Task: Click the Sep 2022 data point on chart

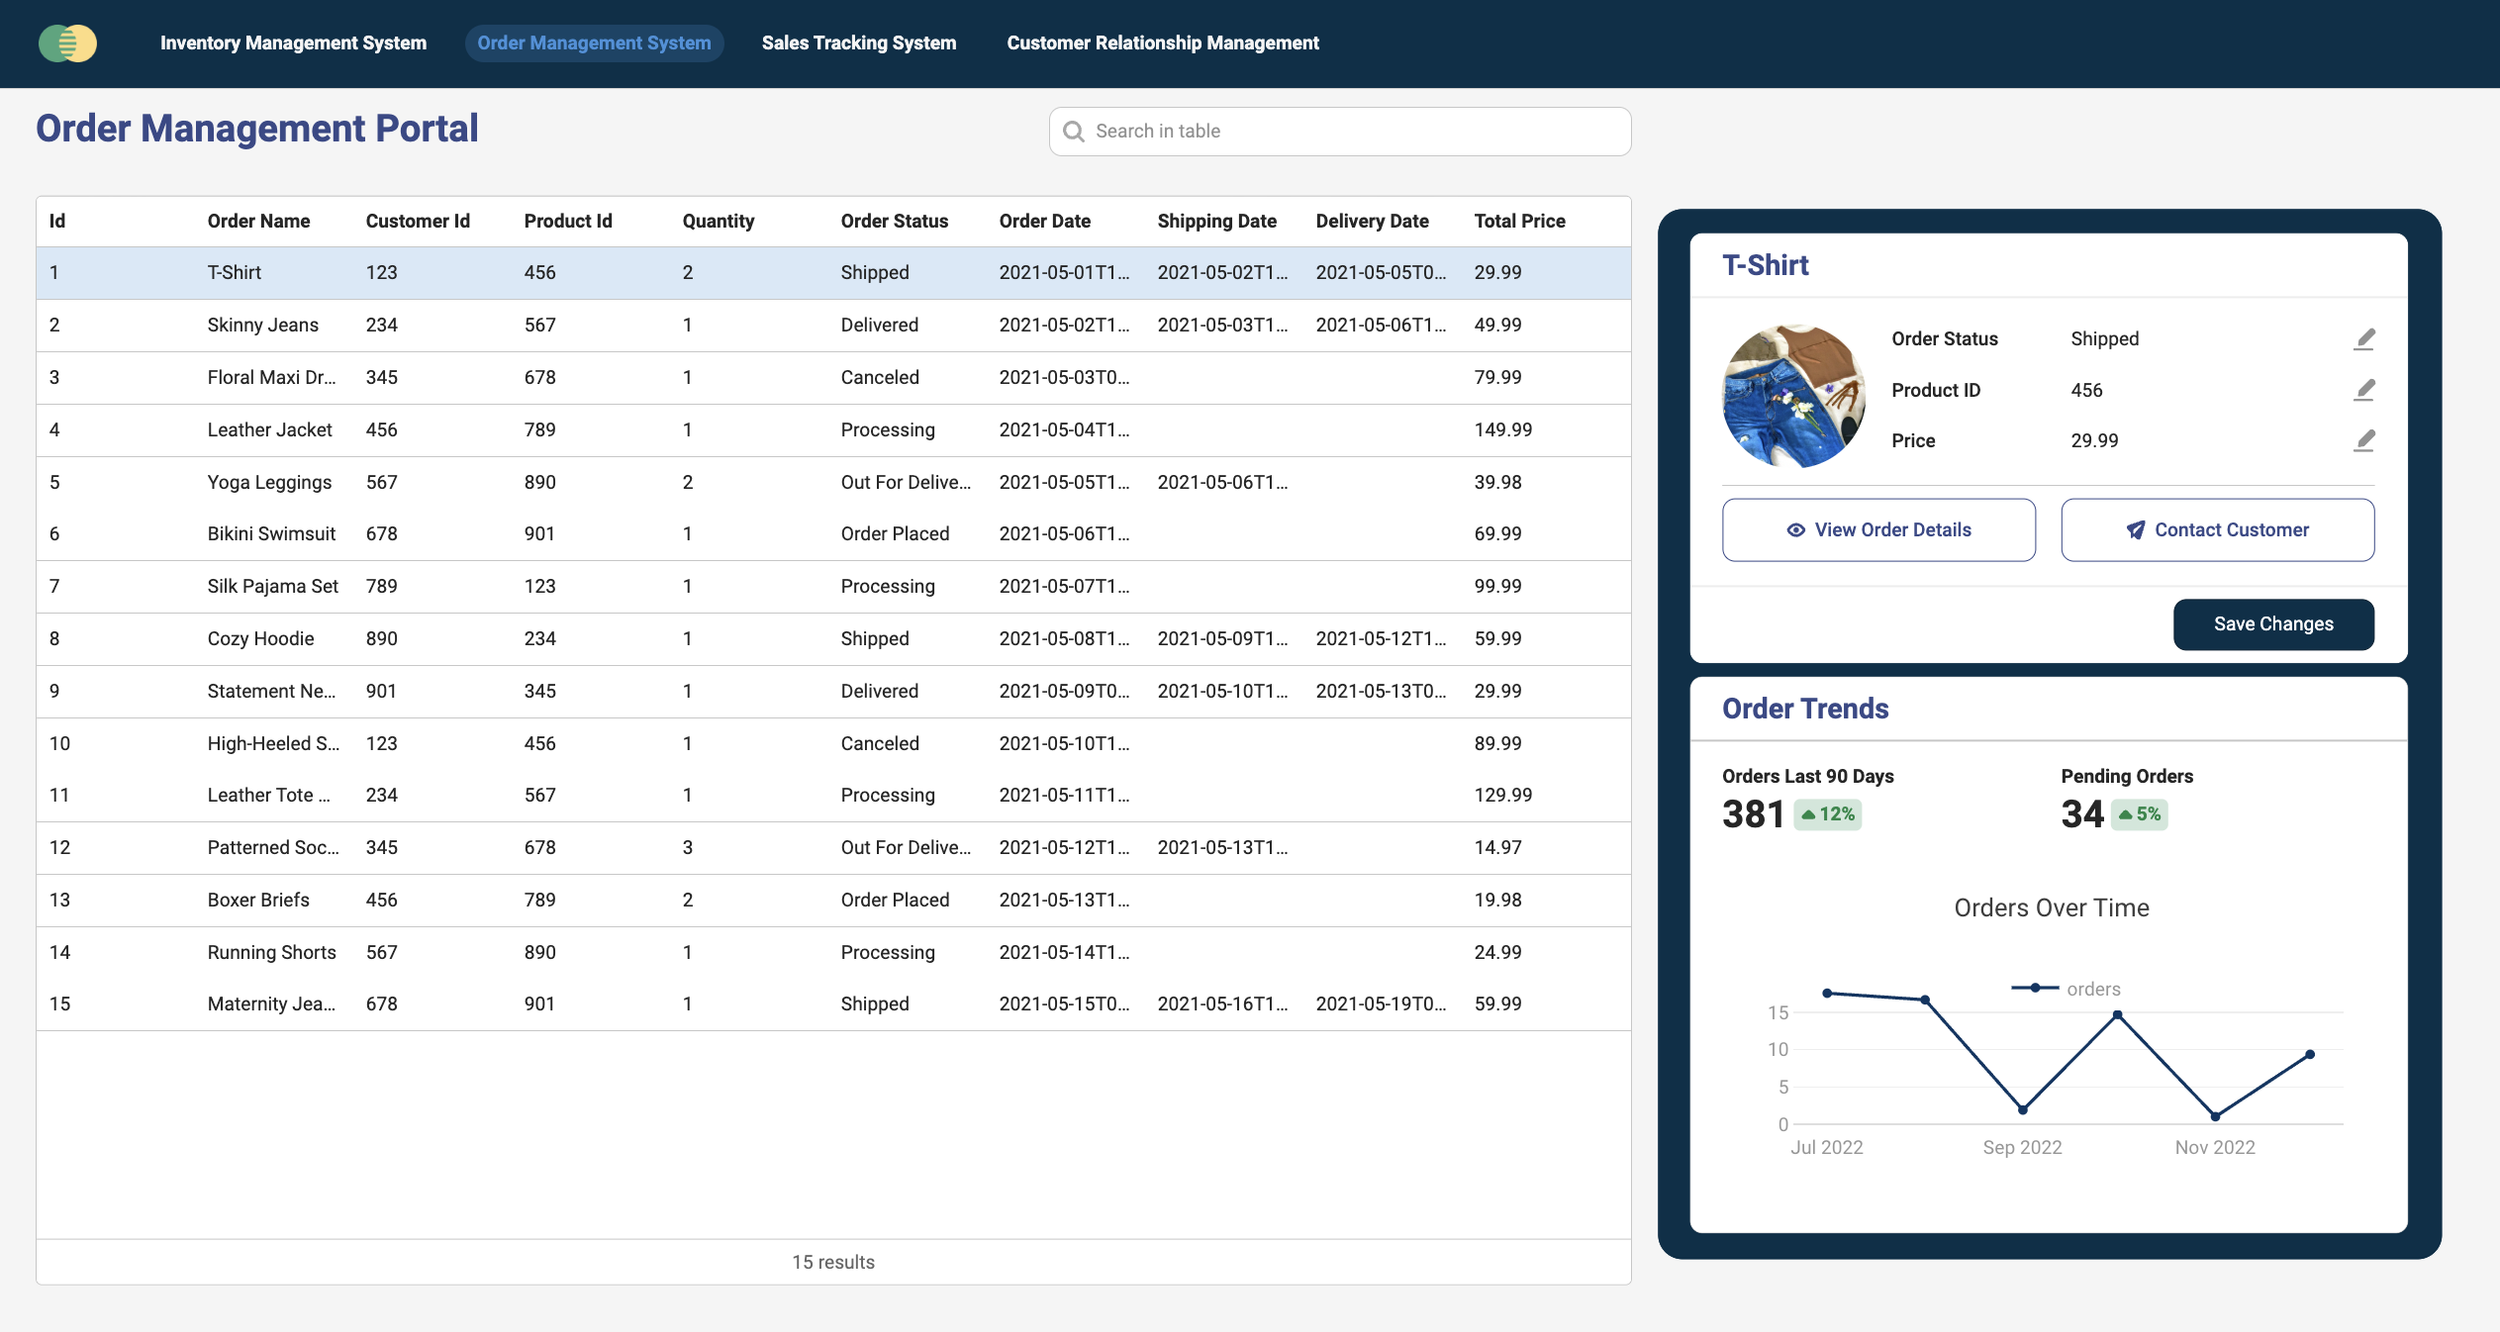Action: [x=2022, y=1109]
